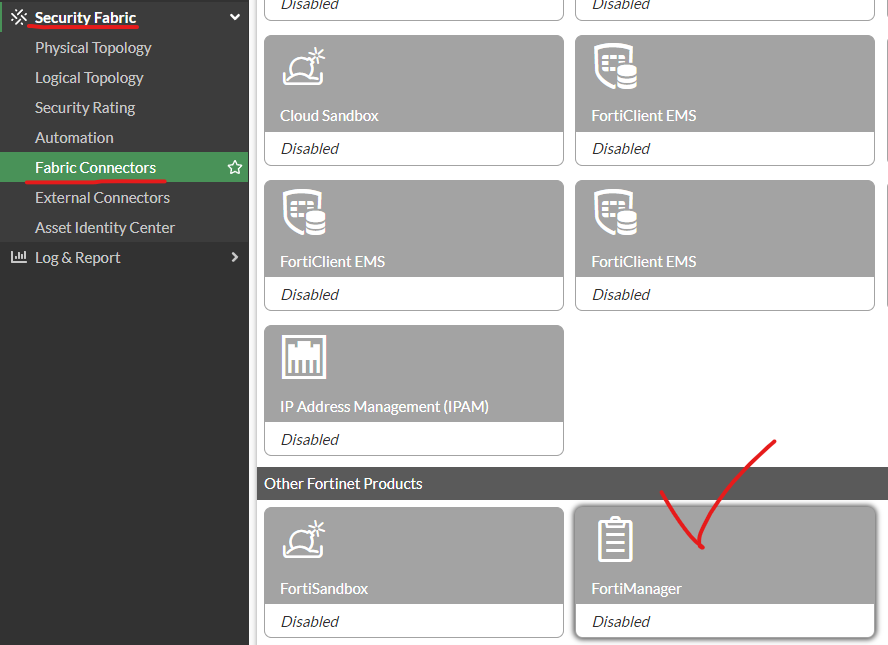Viewport: 888px width, 645px height.
Task: Open Physical Topology page
Action: (x=93, y=48)
